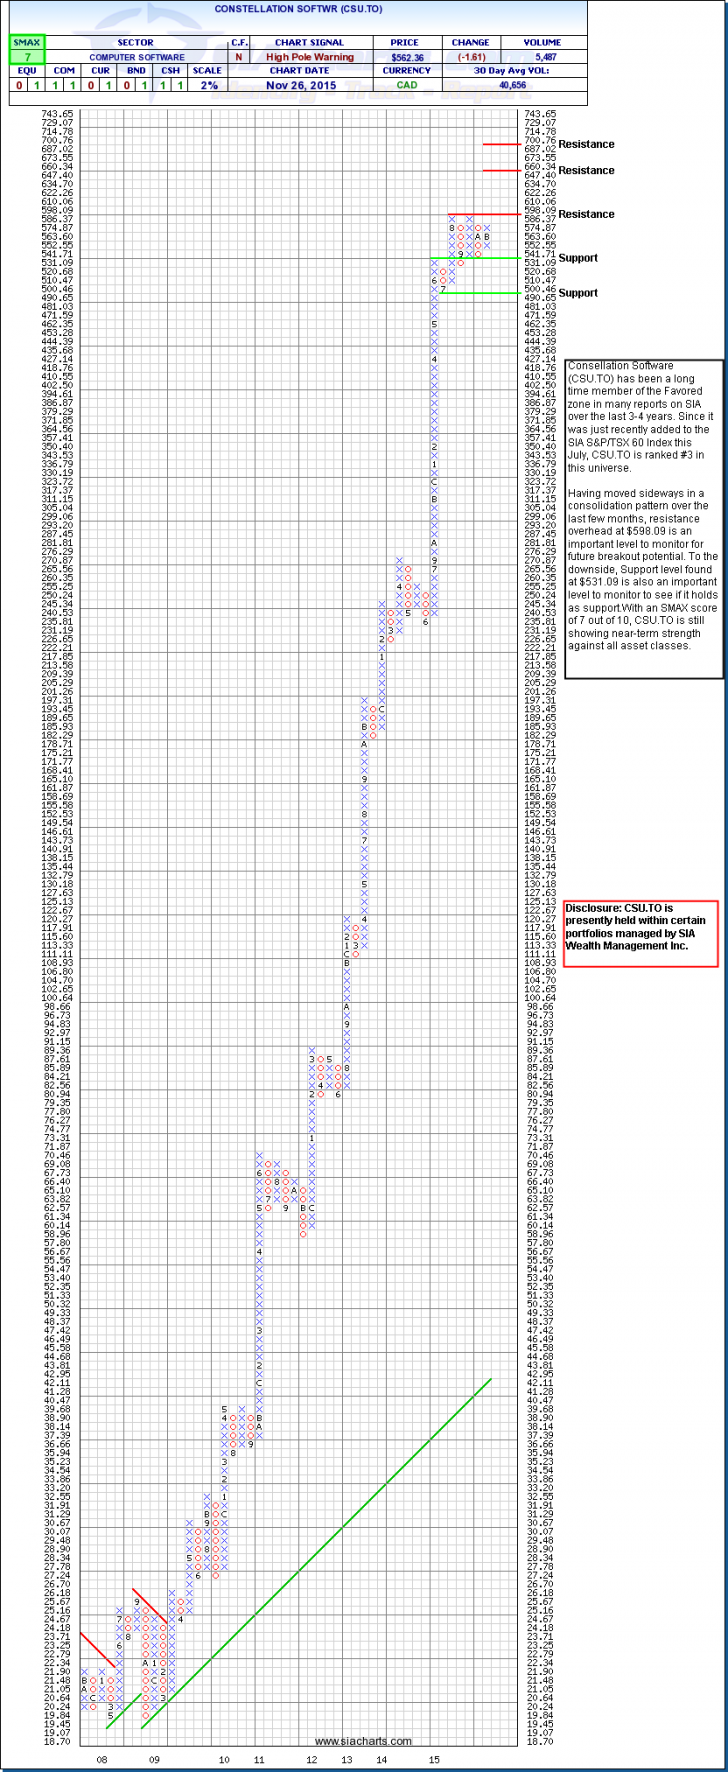Screen dimensions: 728x1772
Task: Click the Support label at 500.46
Action: tap(578, 293)
